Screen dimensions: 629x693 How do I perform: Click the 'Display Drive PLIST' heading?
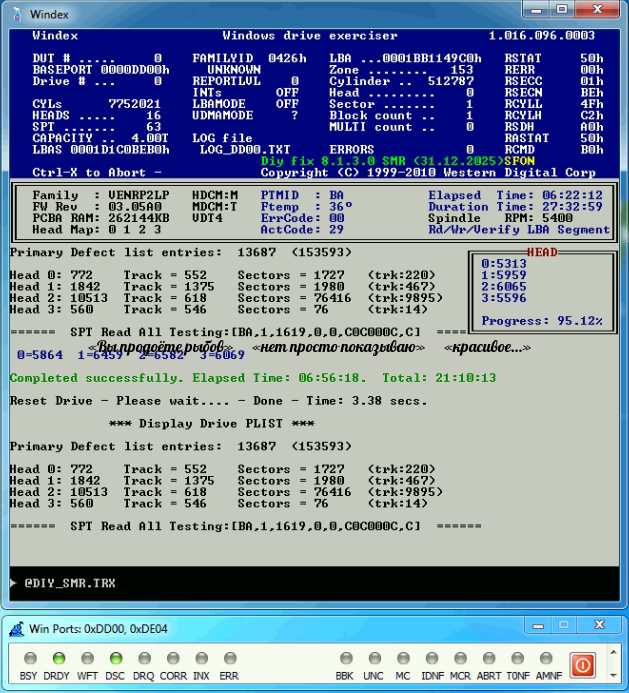(211, 423)
